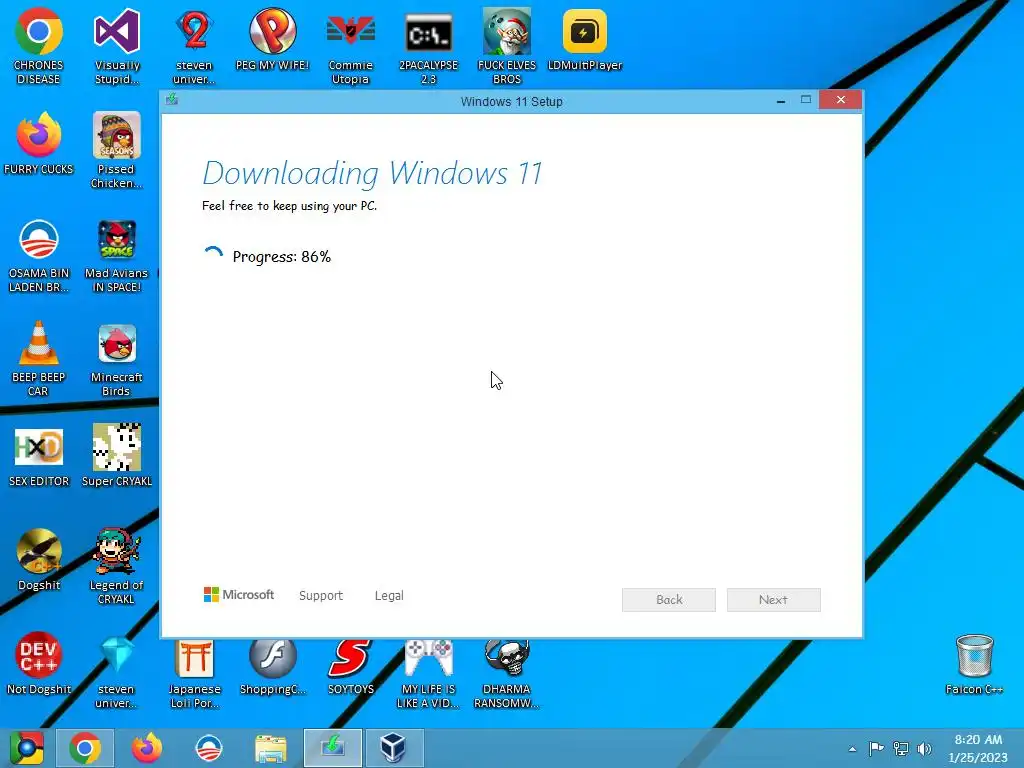This screenshot has height=768, width=1024.
Task: Select the ShoppingC... Flash icon
Action: (272, 666)
